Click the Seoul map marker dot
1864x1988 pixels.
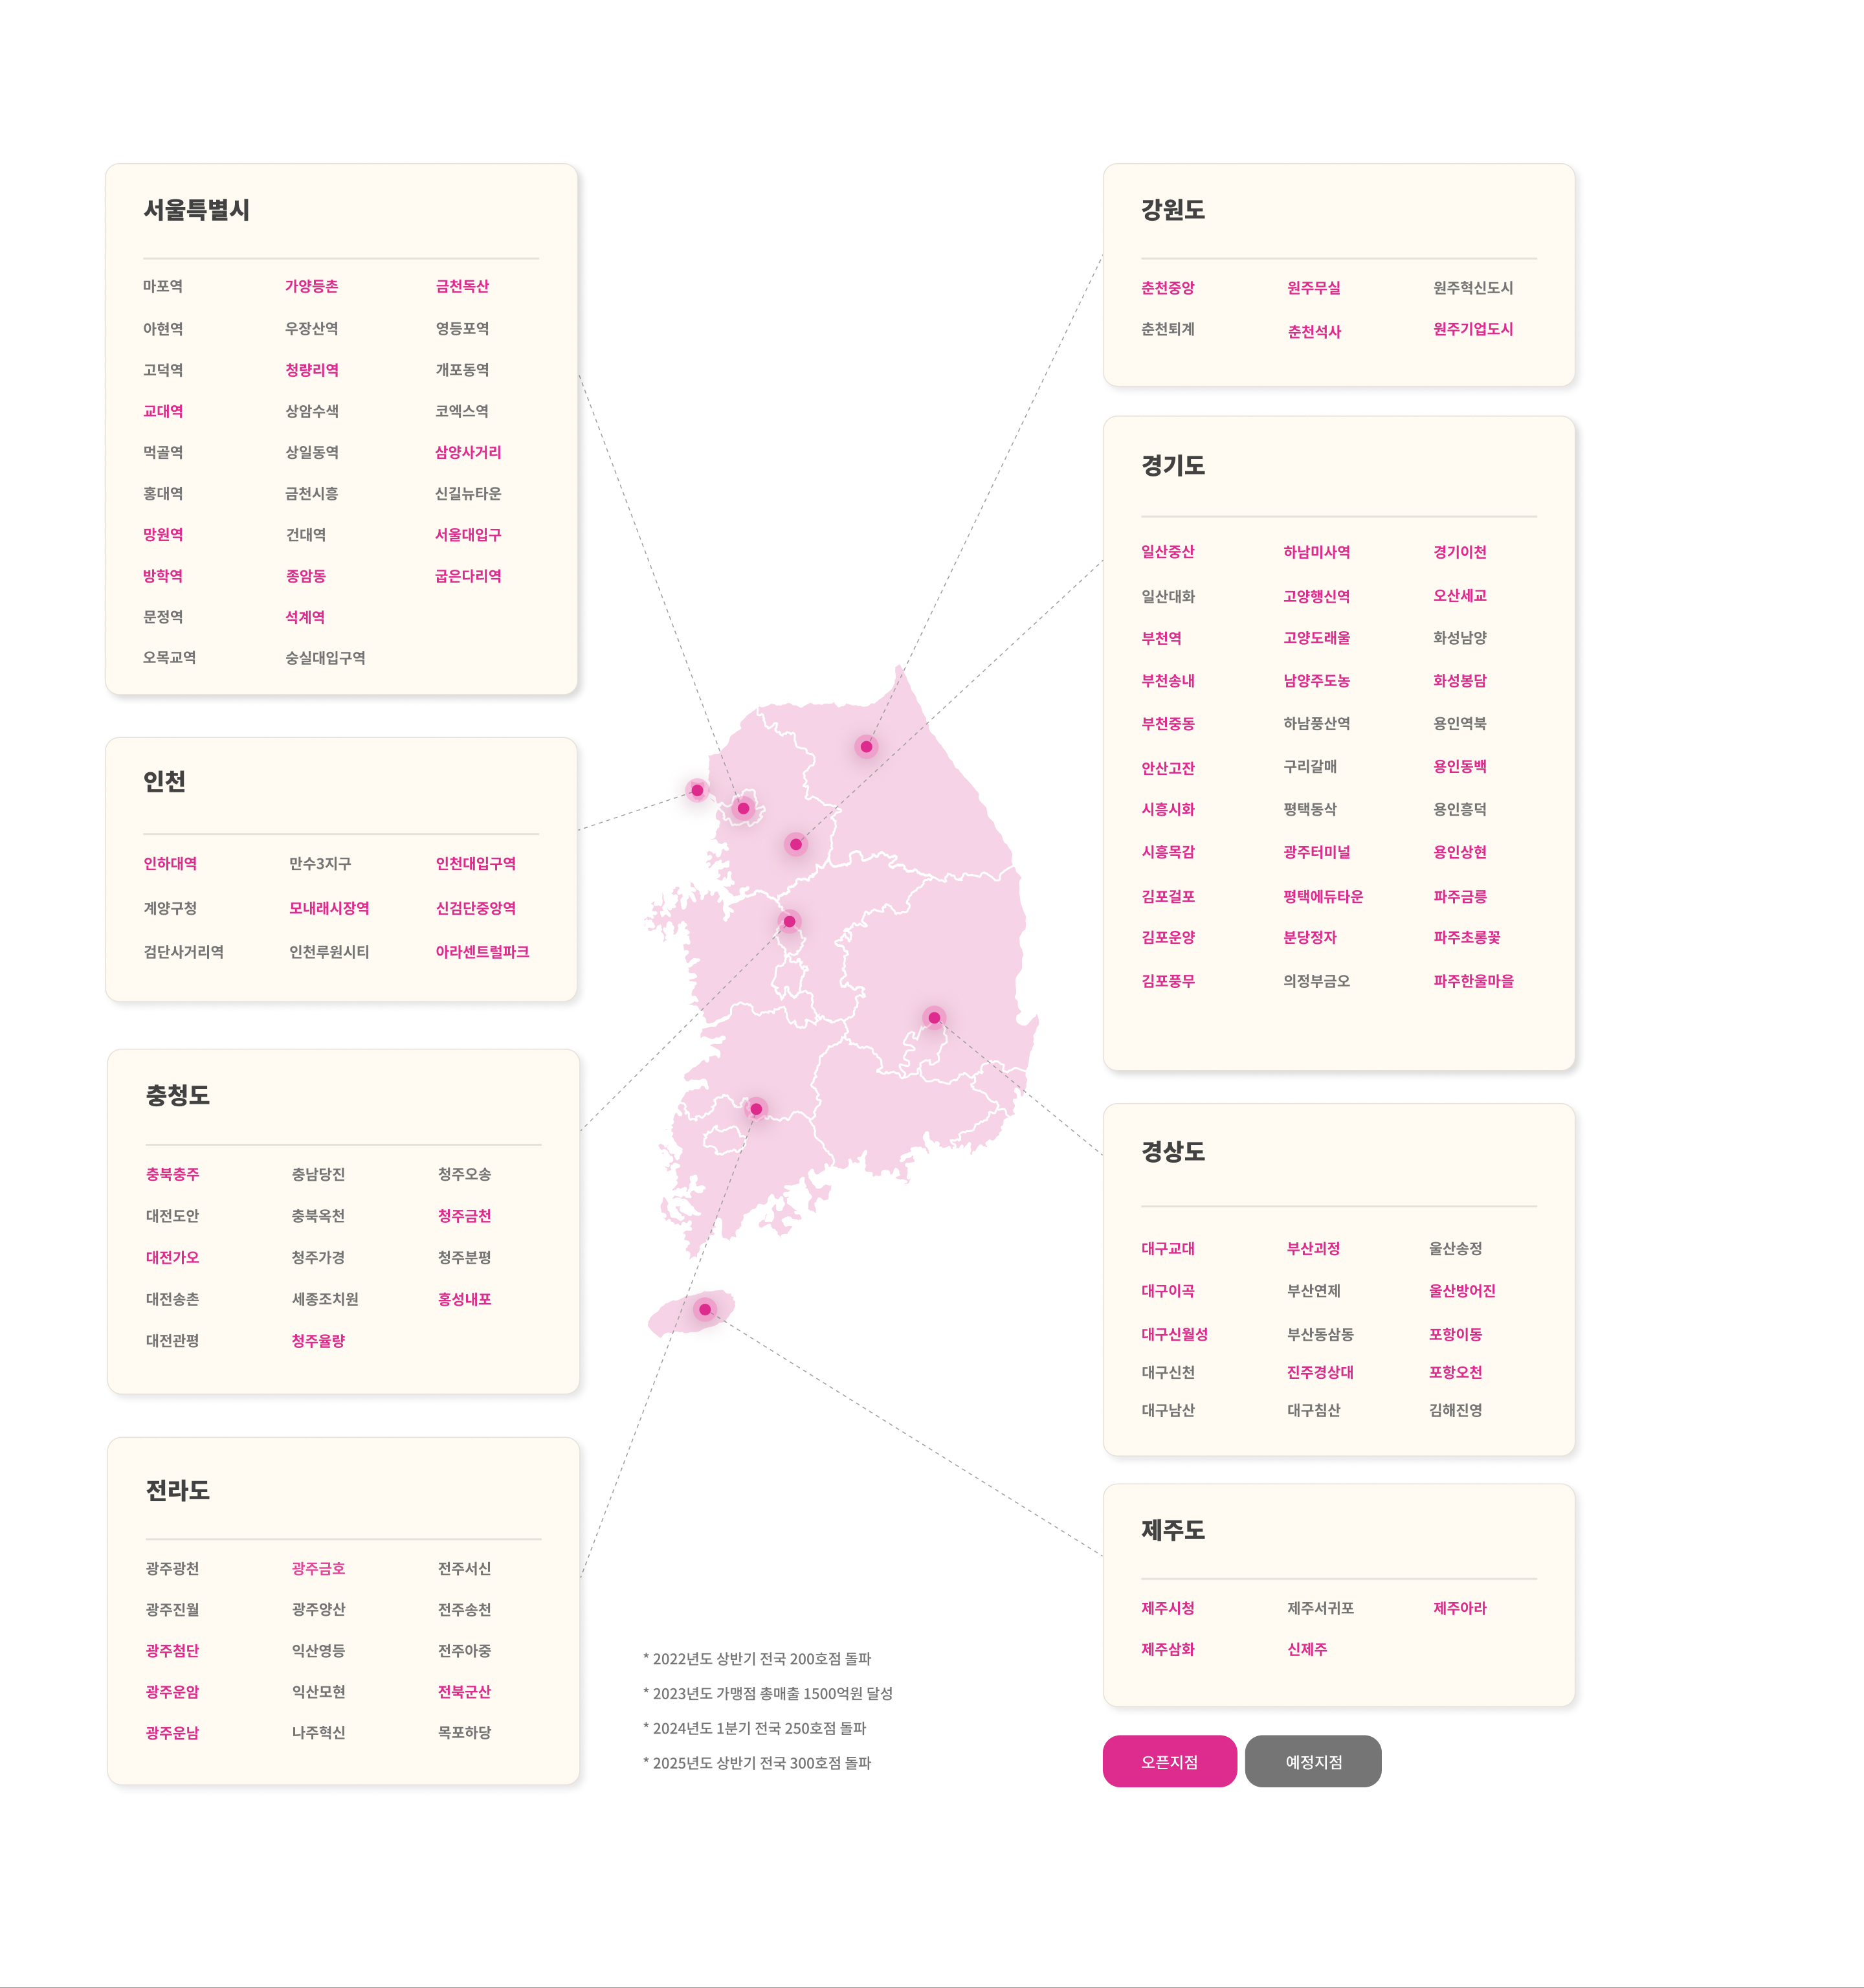[x=743, y=808]
